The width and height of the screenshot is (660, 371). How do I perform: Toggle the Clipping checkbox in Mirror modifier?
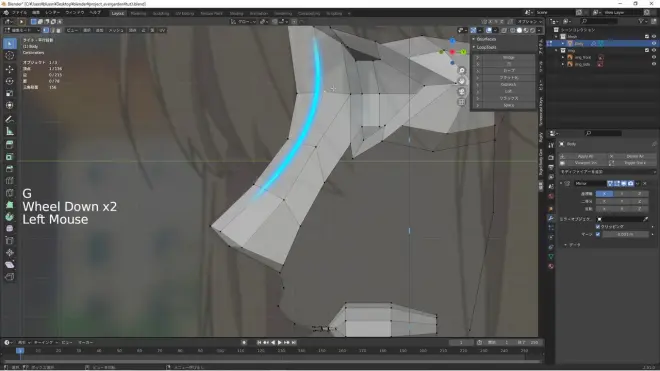[x=598, y=227]
